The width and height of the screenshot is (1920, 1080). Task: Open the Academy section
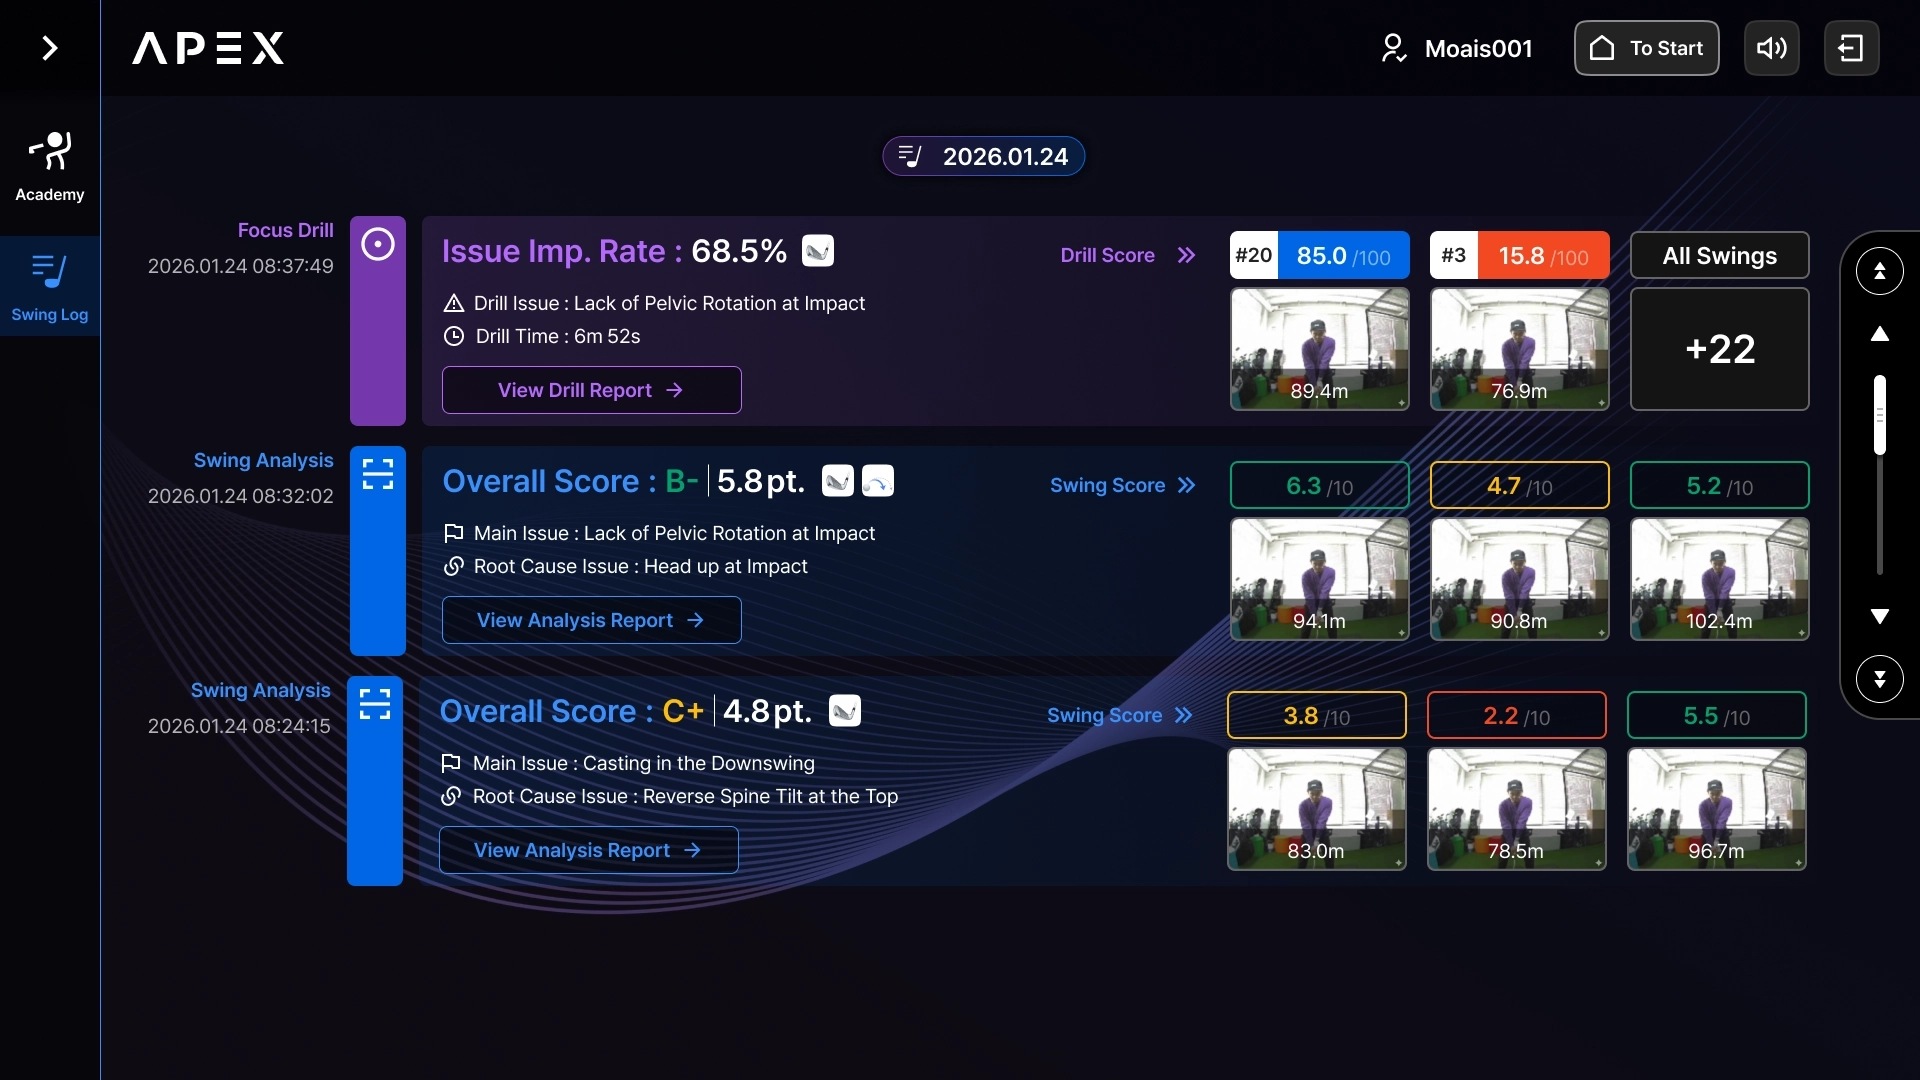[49, 166]
